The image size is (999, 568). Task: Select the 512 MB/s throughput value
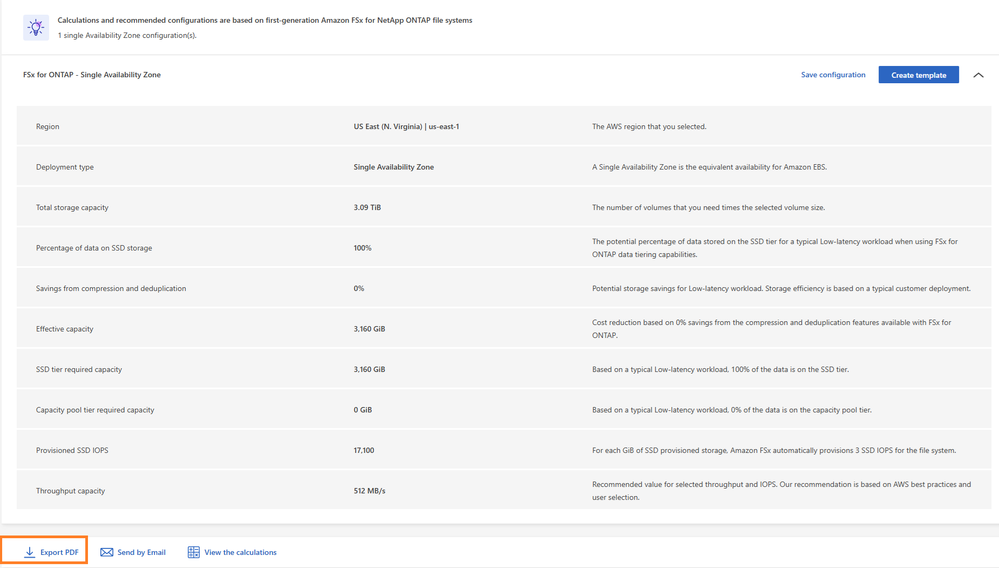[x=369, y=491]
